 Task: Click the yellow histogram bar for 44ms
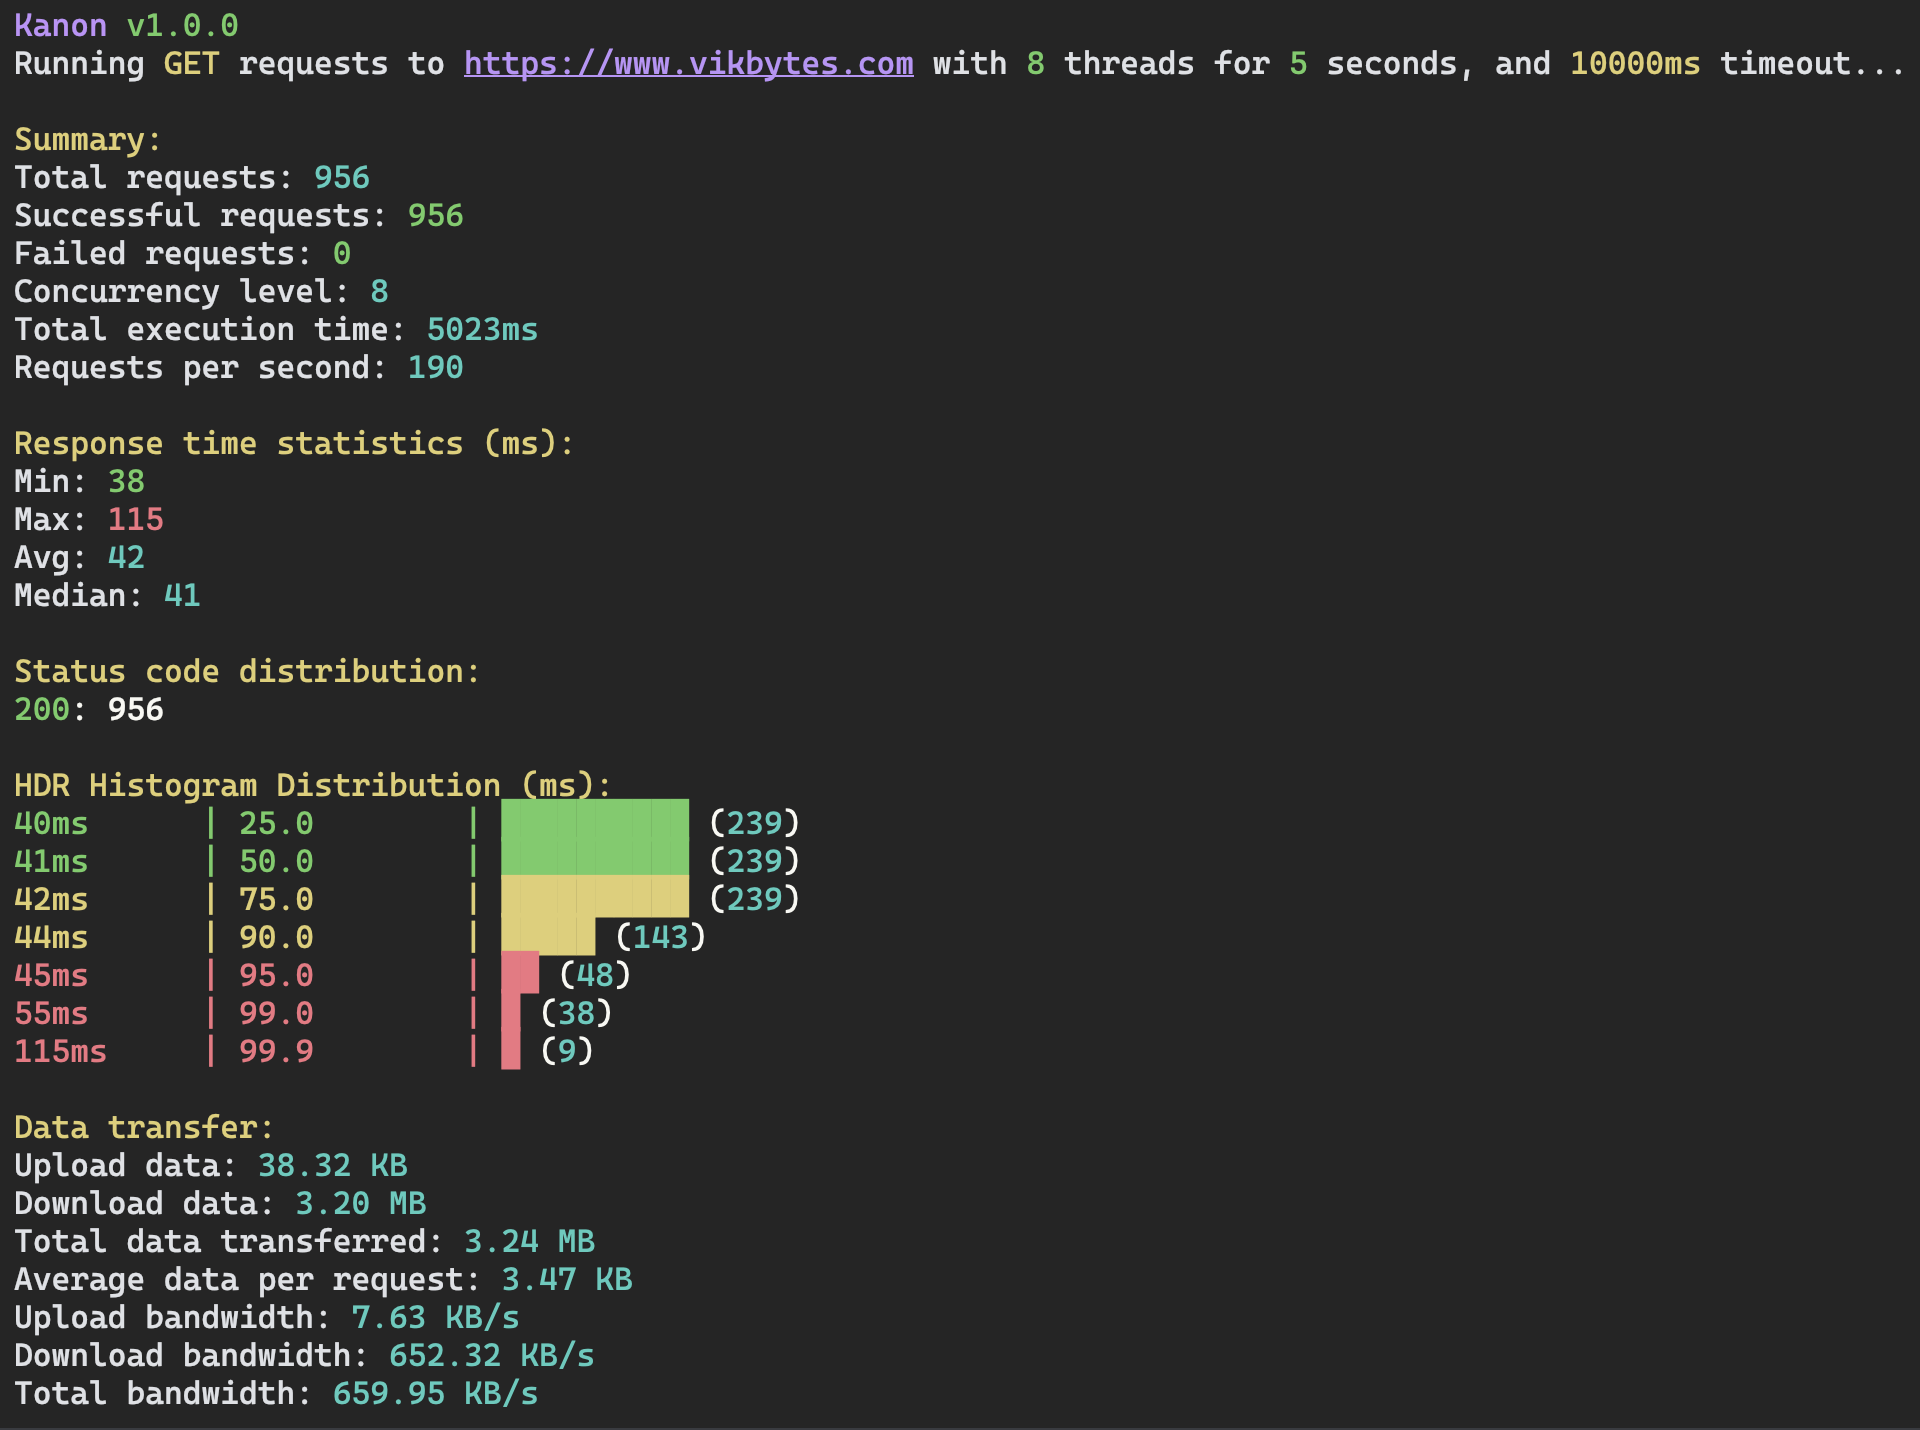tap(548, 936)
